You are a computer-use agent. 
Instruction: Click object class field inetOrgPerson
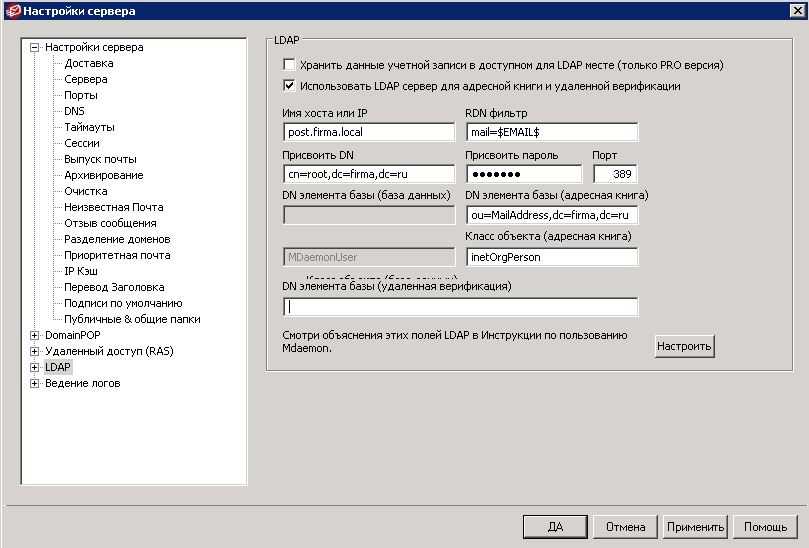(x=552, y=257)
